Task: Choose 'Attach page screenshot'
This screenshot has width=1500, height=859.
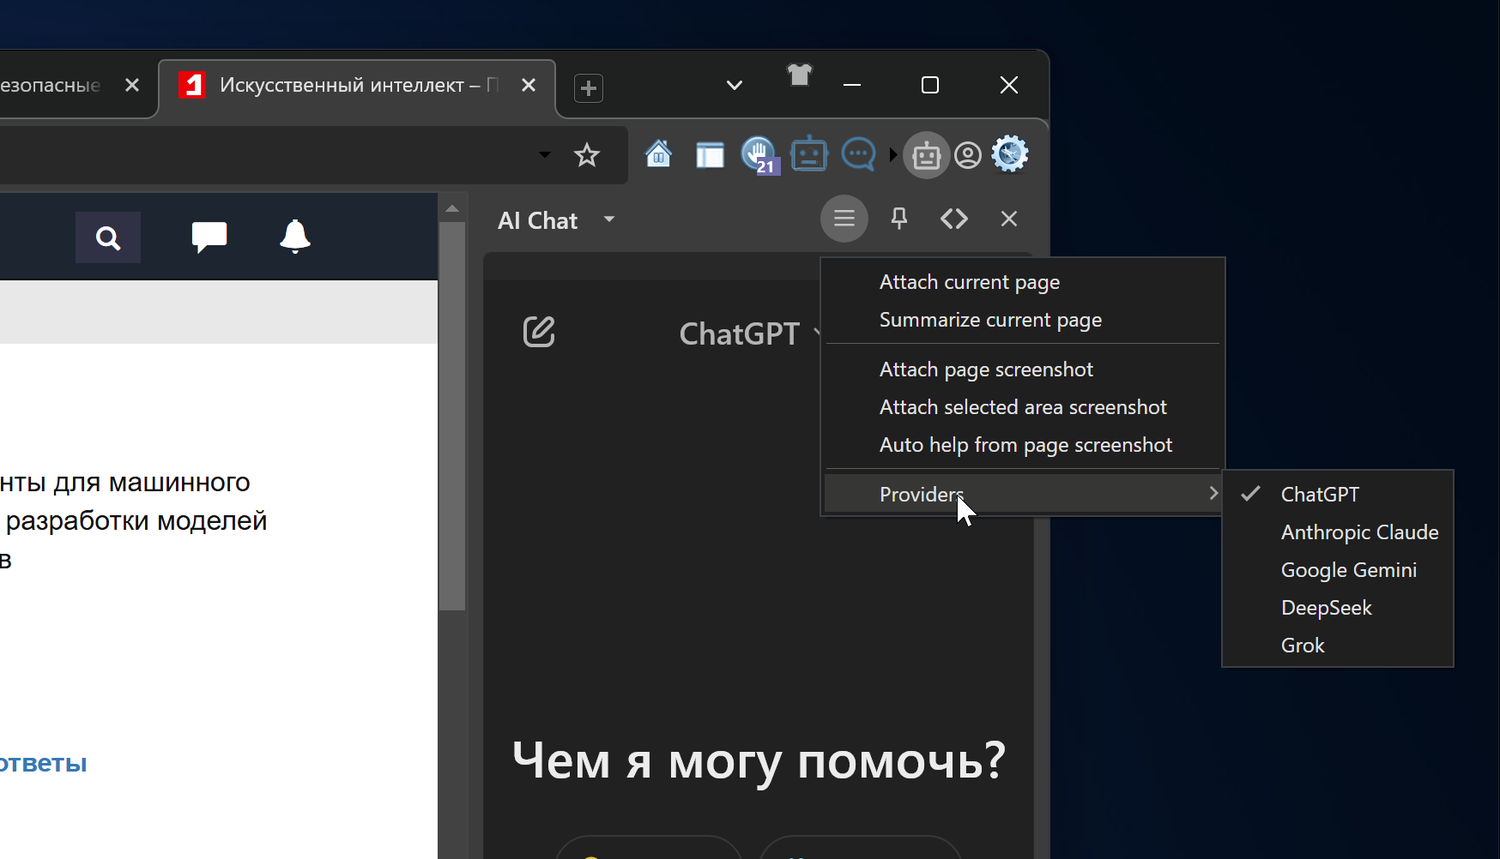Action: [1022, 370]
